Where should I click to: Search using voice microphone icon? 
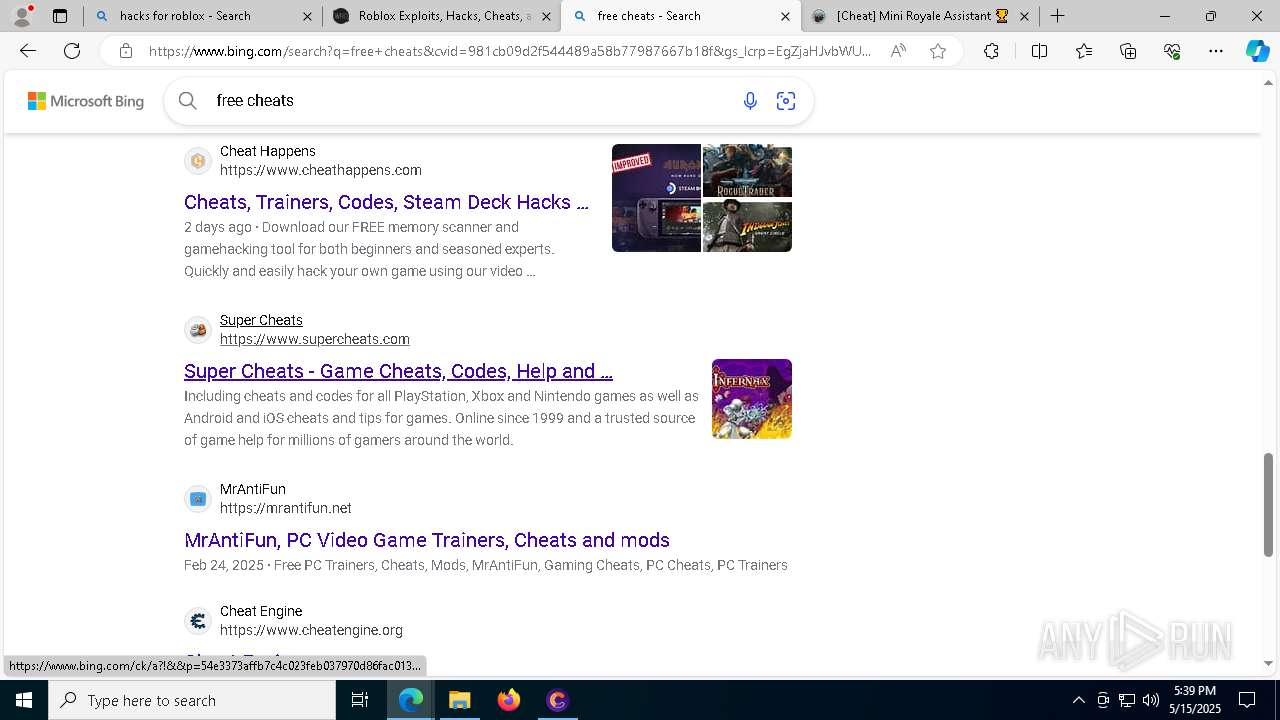[750, 100]
